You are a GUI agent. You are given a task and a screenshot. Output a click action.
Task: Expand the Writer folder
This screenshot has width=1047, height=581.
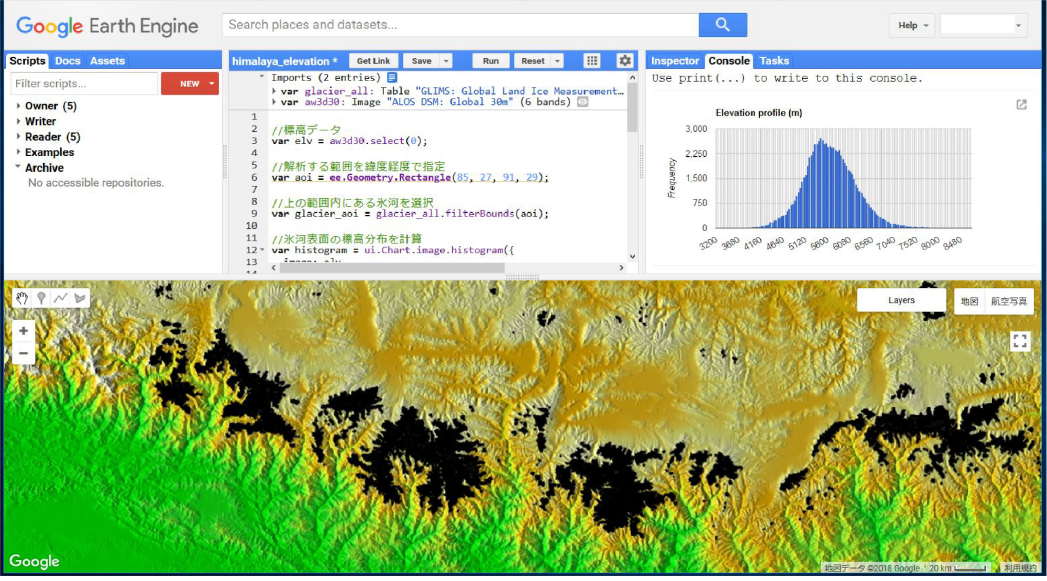18,121
